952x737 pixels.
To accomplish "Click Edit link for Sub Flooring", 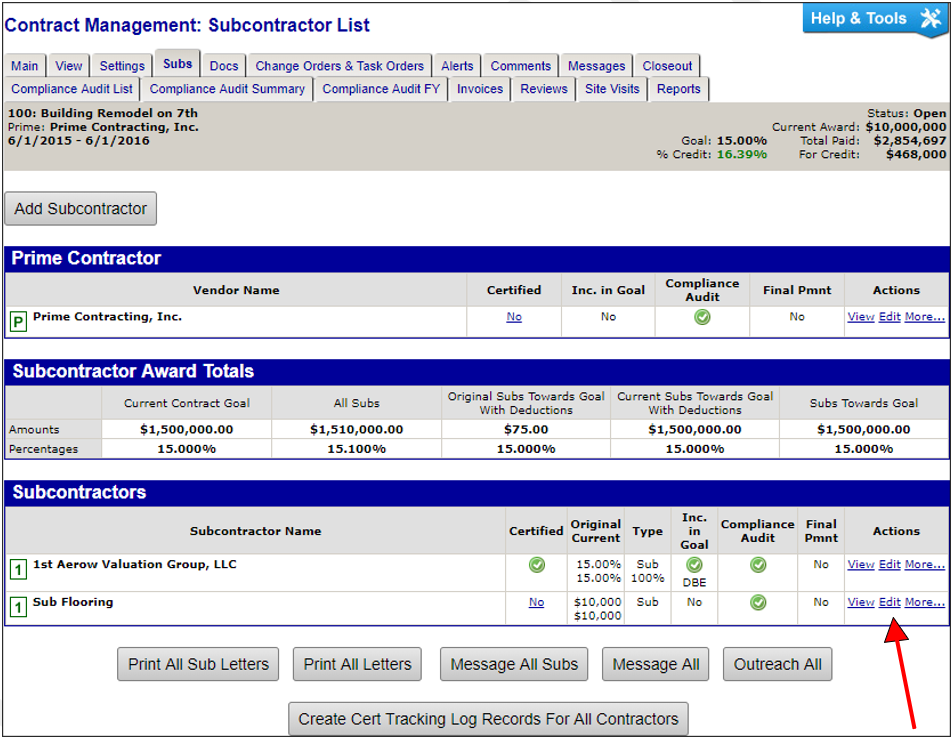I will [x=889, y=602].
